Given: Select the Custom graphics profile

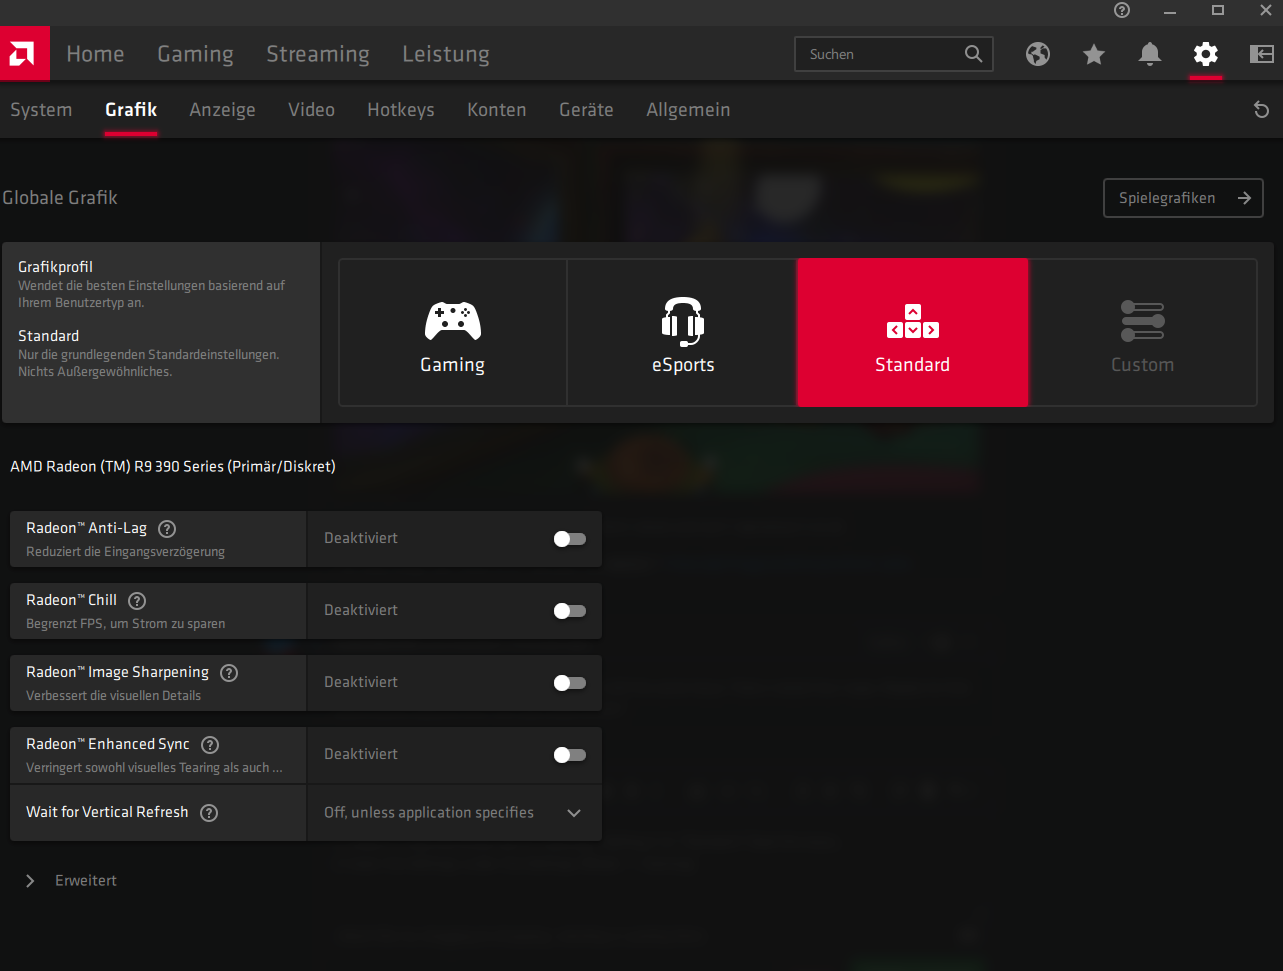Looking at the screenshot, I should coord(1142,333).
